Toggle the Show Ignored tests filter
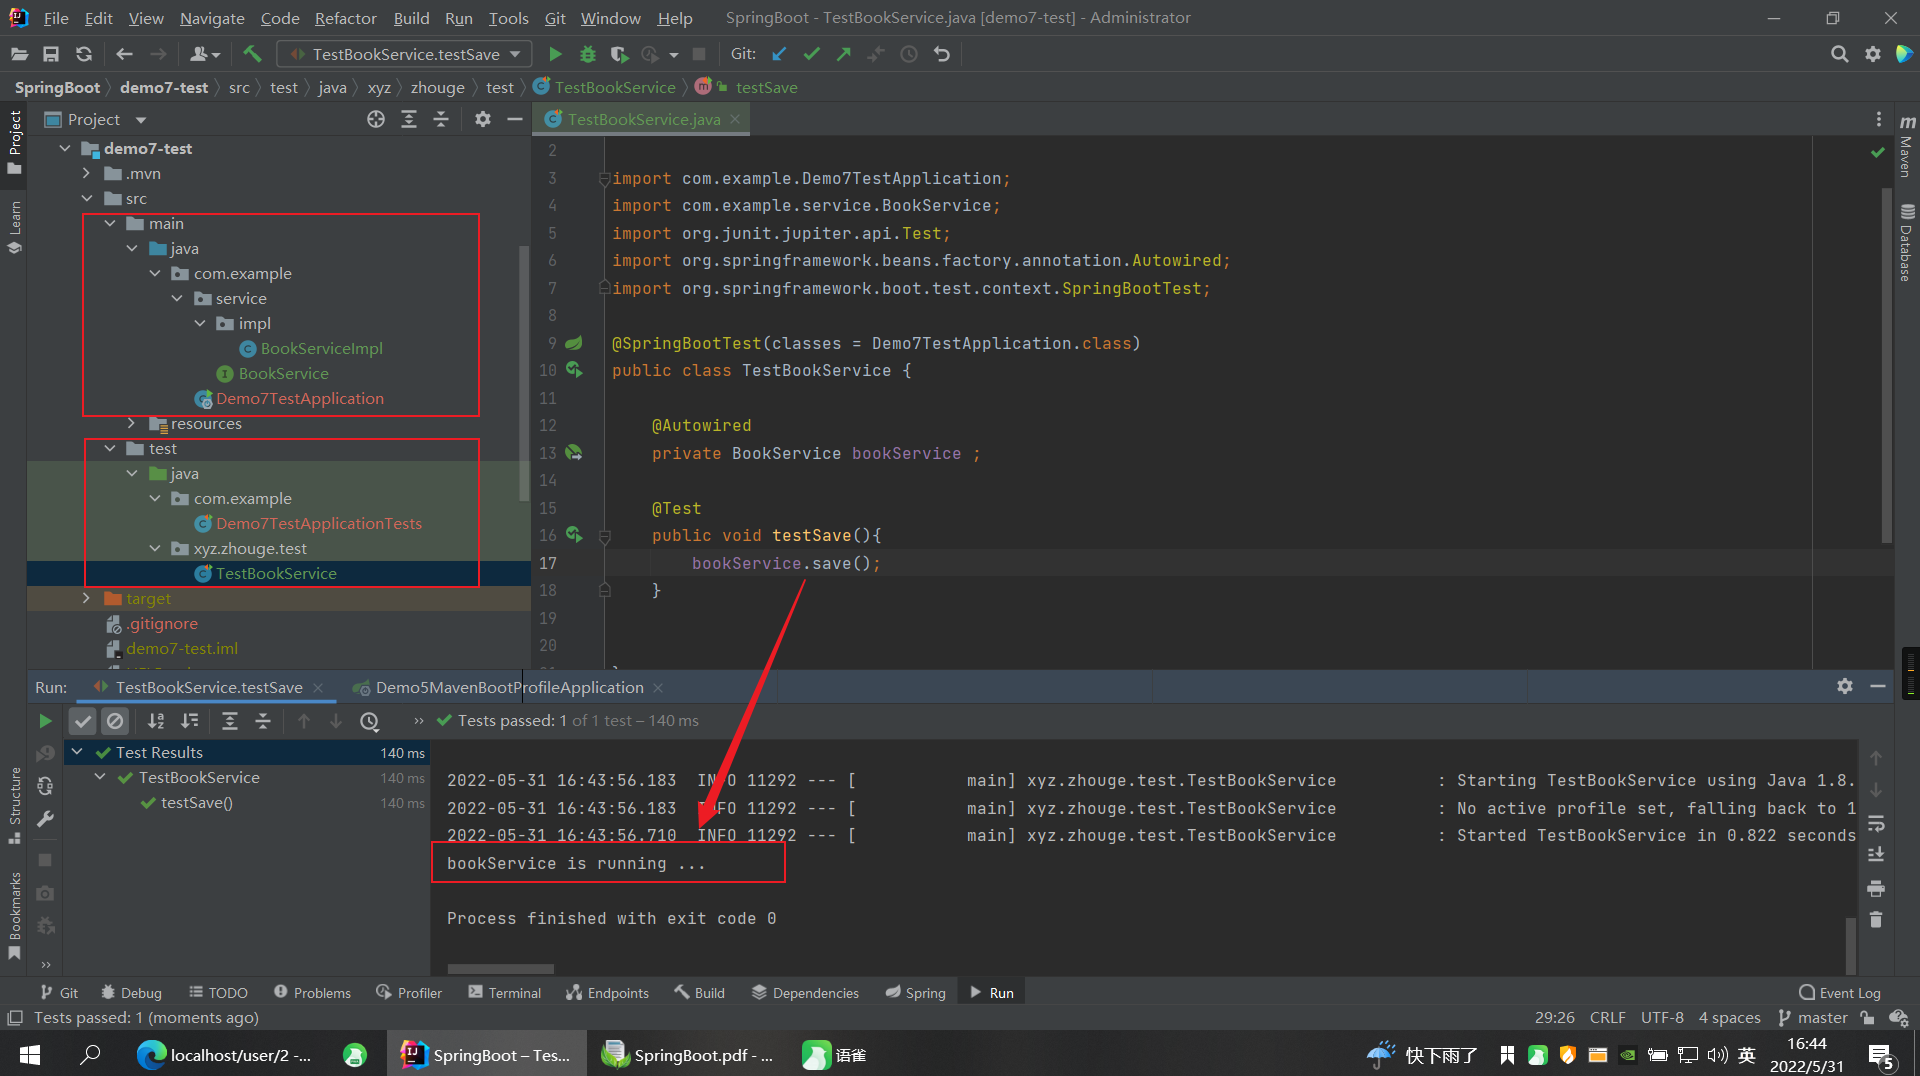1920x1076 pixels. click(x=115, y=720)
